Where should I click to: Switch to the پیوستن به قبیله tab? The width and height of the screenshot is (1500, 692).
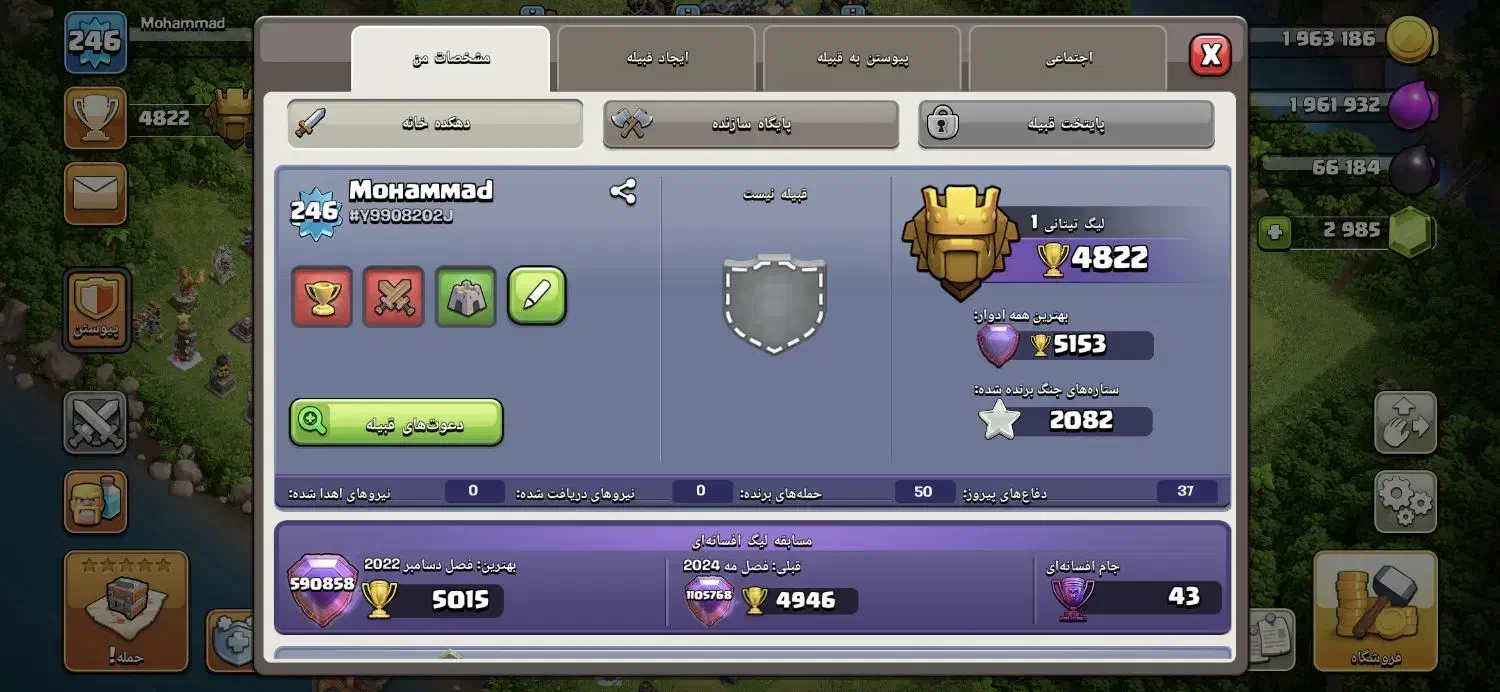tap(862, 59)
